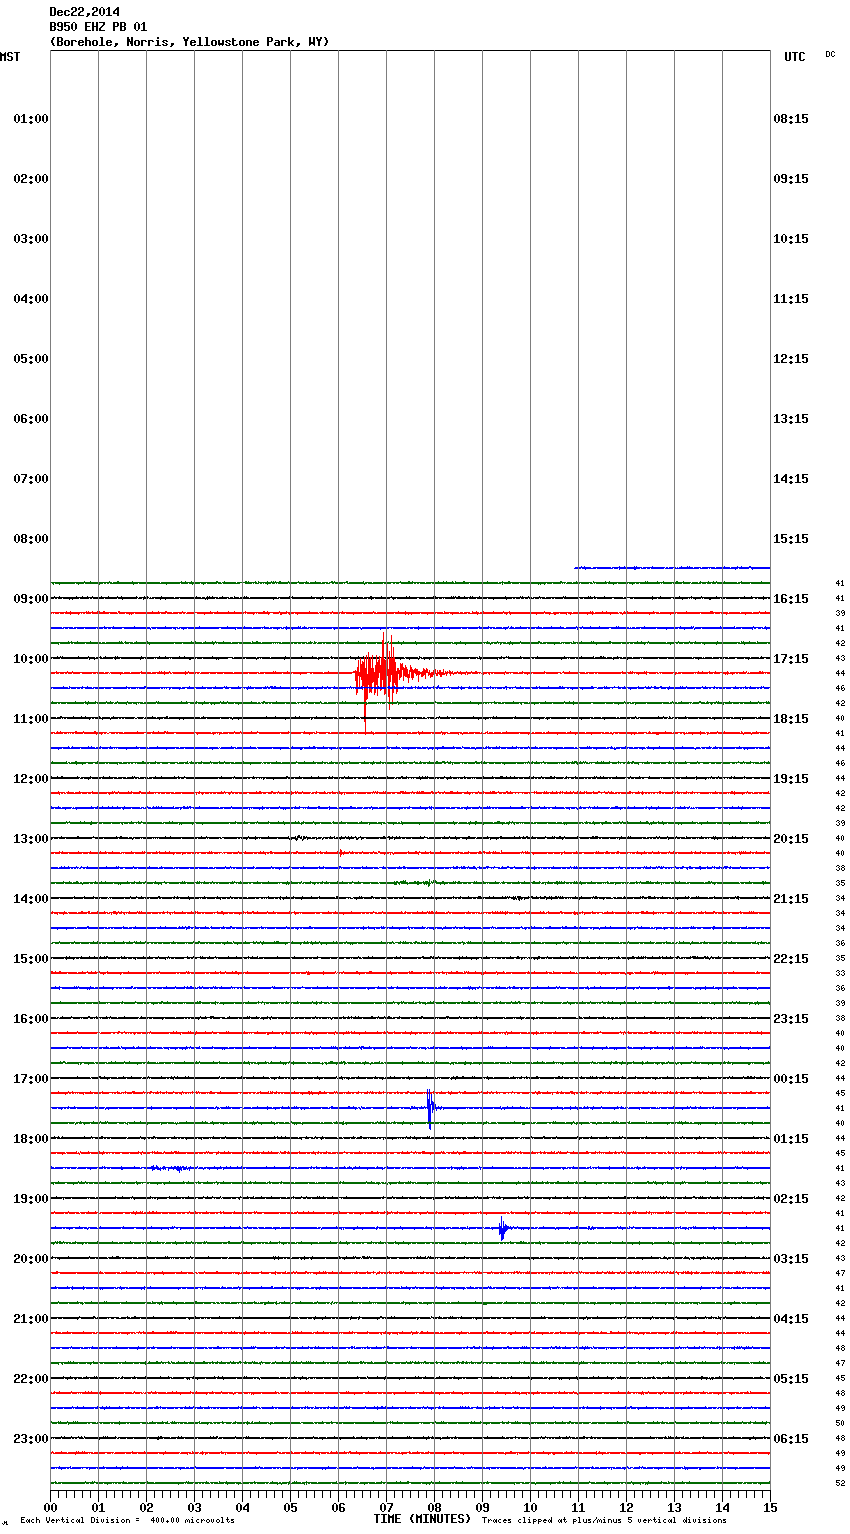This screenshot has height=1534, width=850.
Task: Click the 11 minute label on the time axis
Action: point(578,1508)
